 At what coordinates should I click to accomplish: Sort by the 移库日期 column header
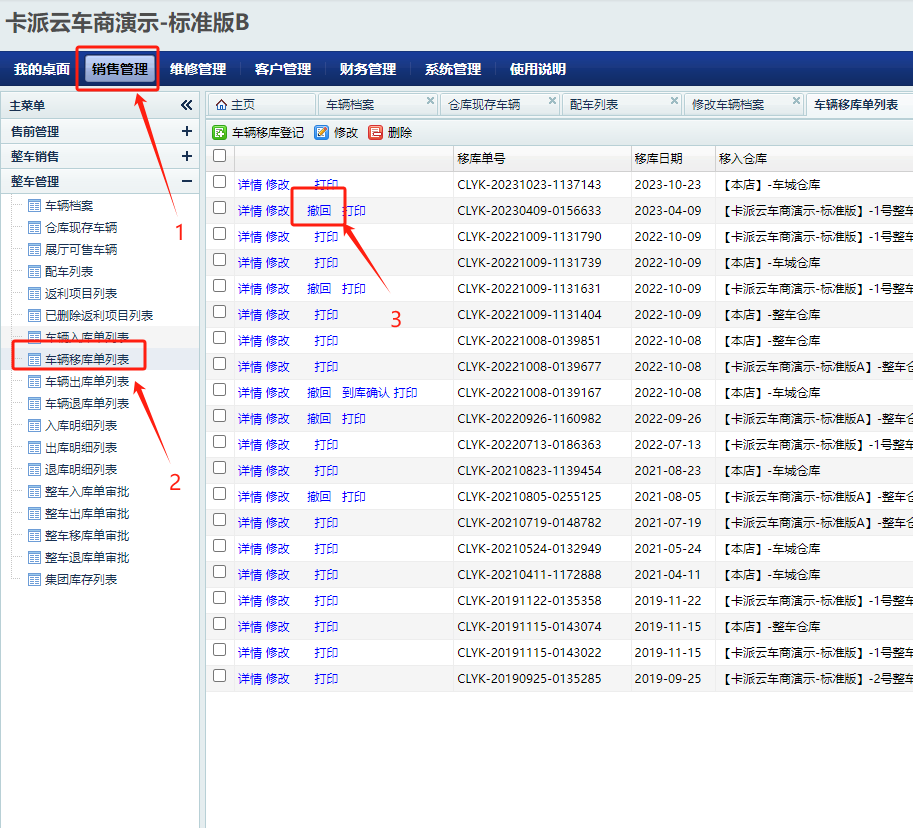pyautogui.click(x=658, y=159)
